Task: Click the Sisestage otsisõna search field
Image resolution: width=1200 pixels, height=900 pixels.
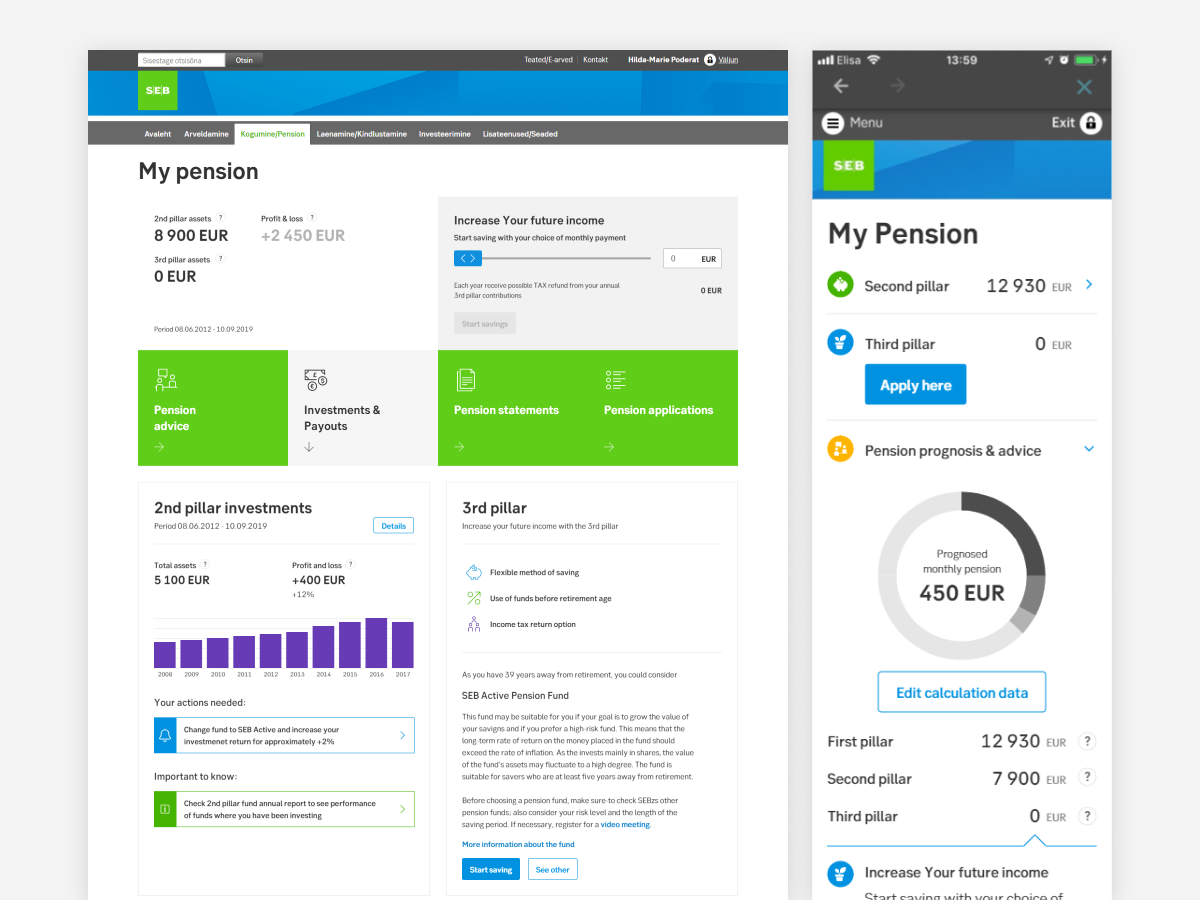Action: 181,60
